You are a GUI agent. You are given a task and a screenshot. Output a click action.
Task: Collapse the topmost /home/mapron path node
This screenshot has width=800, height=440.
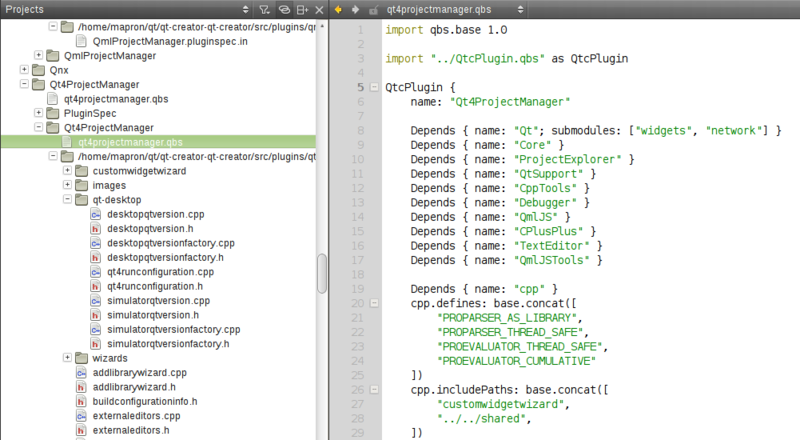coord(53,26)
